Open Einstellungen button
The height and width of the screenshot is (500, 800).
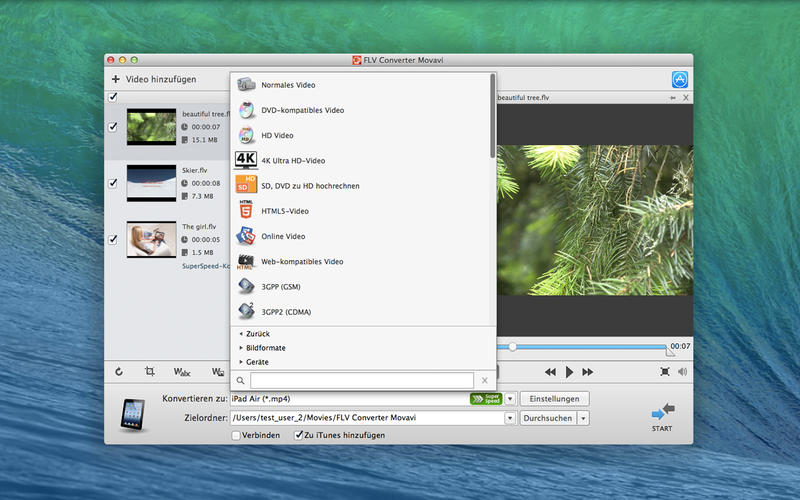pos(555,399)
